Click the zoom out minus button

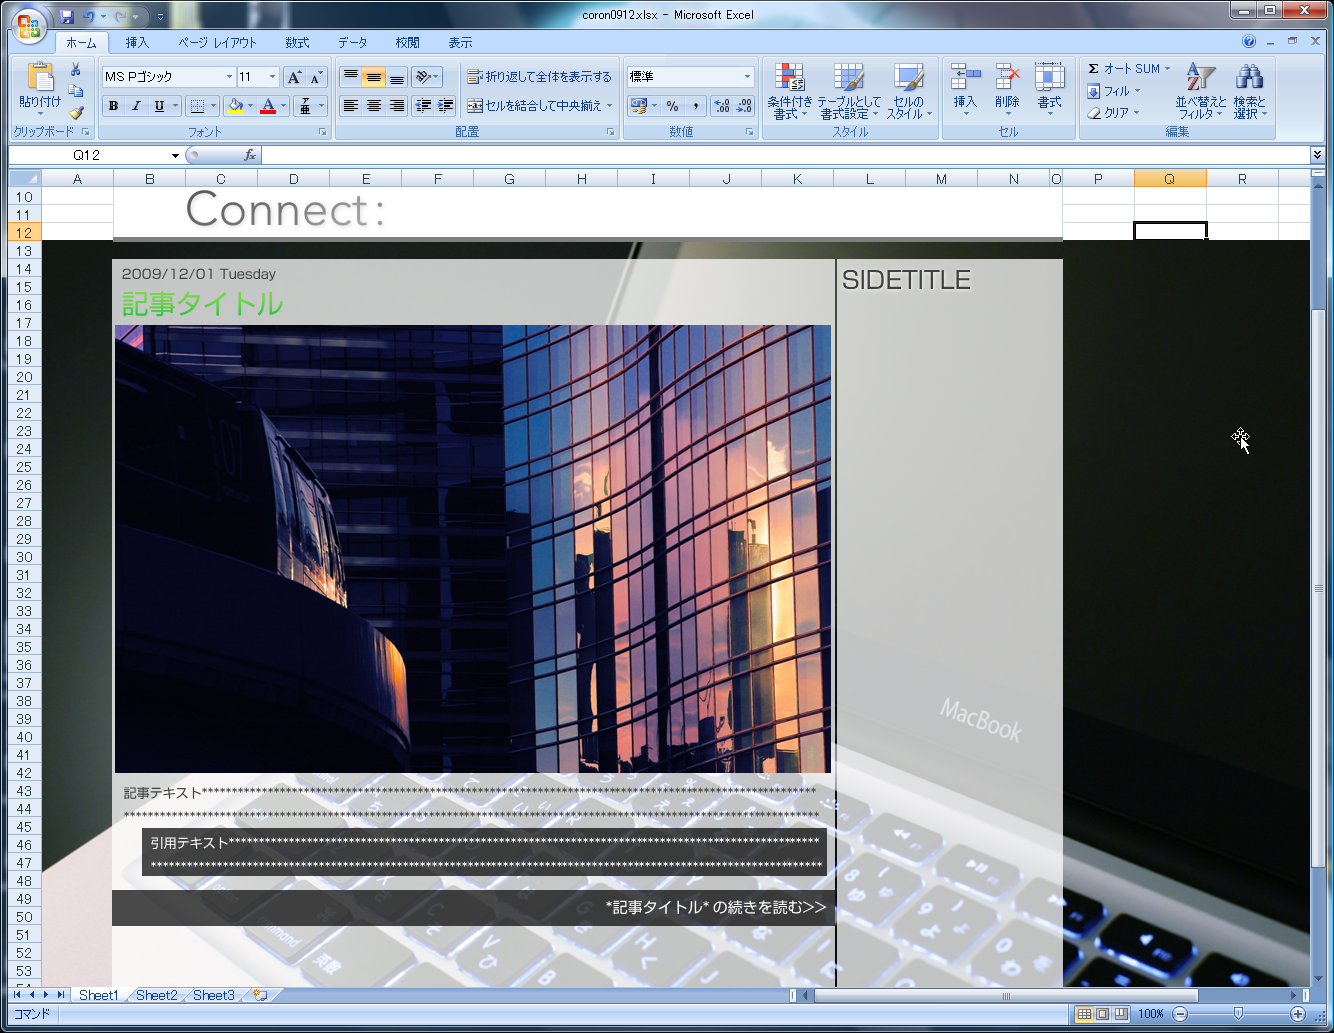pos(1180,1014)
